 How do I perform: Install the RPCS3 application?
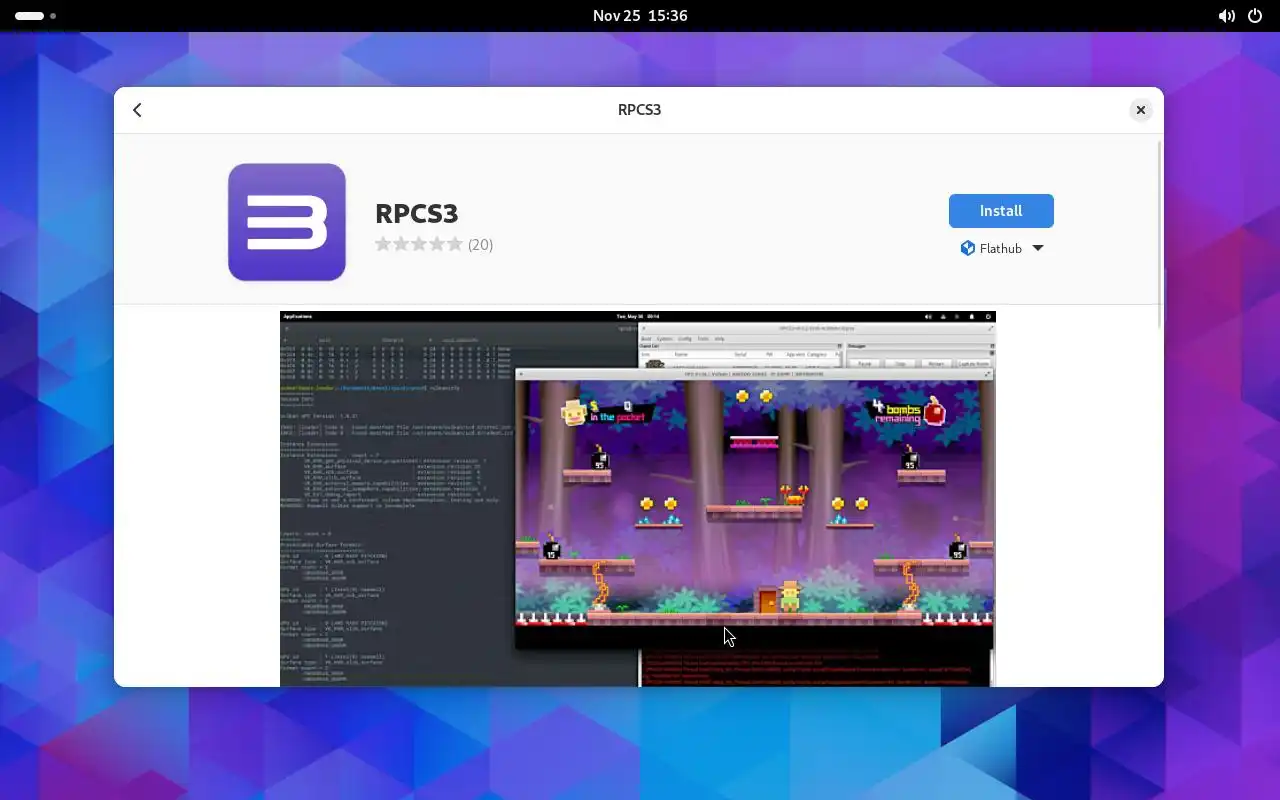click(1001, 211)
